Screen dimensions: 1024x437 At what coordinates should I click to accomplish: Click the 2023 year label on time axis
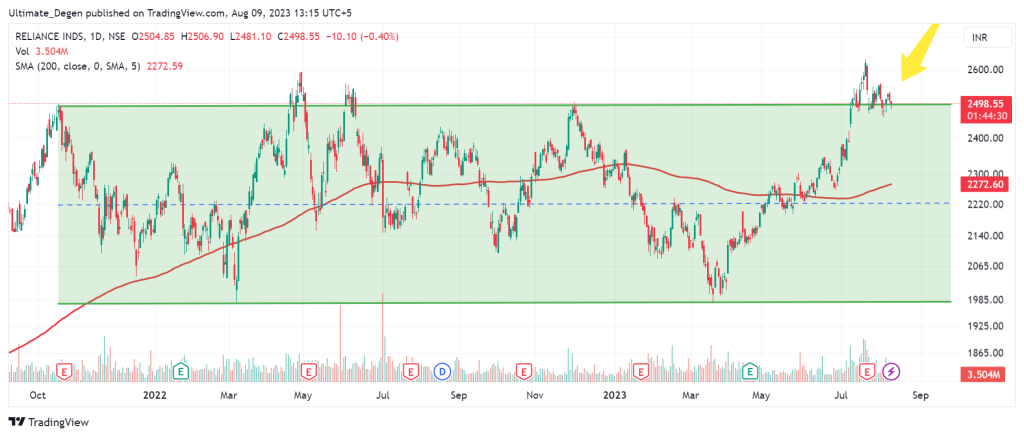(615, 395)
